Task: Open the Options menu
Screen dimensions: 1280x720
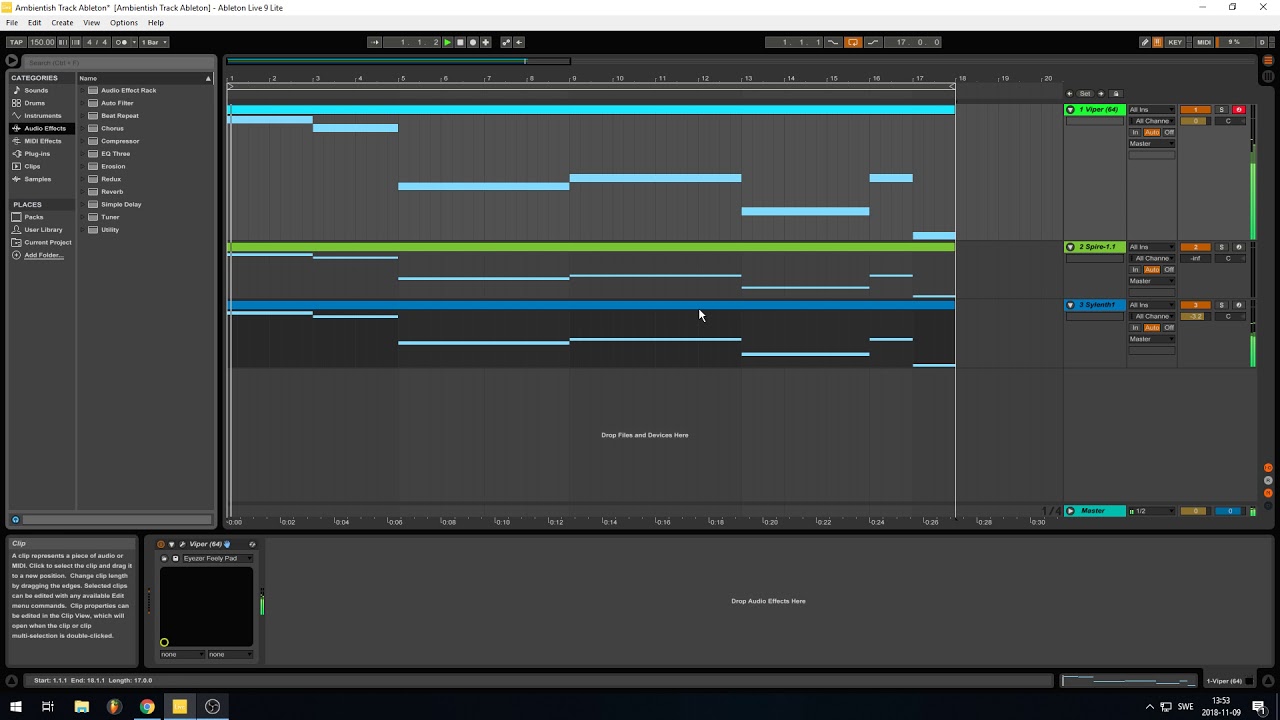Action: 124,22
